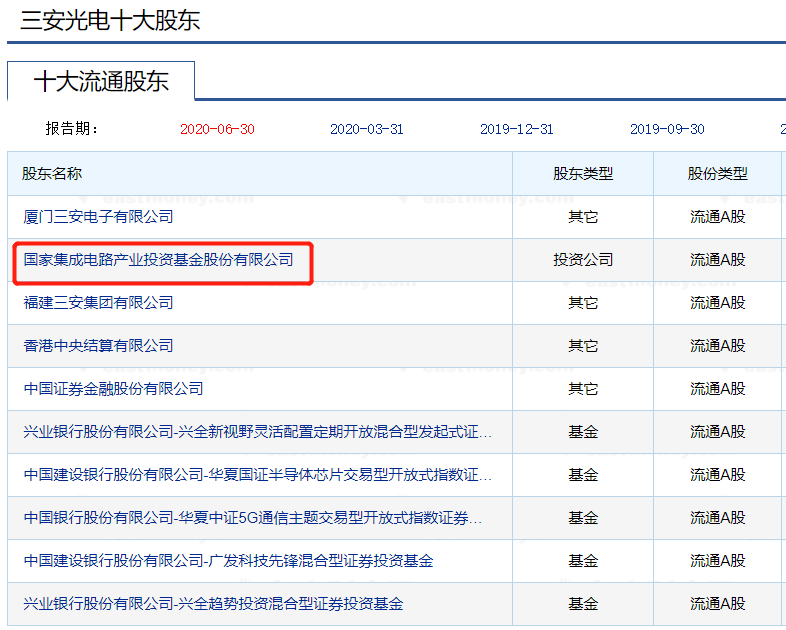This screenshot has height=630, width=786.
Task: Click the 股份类型 column header
Action: (x=717, y=174)
